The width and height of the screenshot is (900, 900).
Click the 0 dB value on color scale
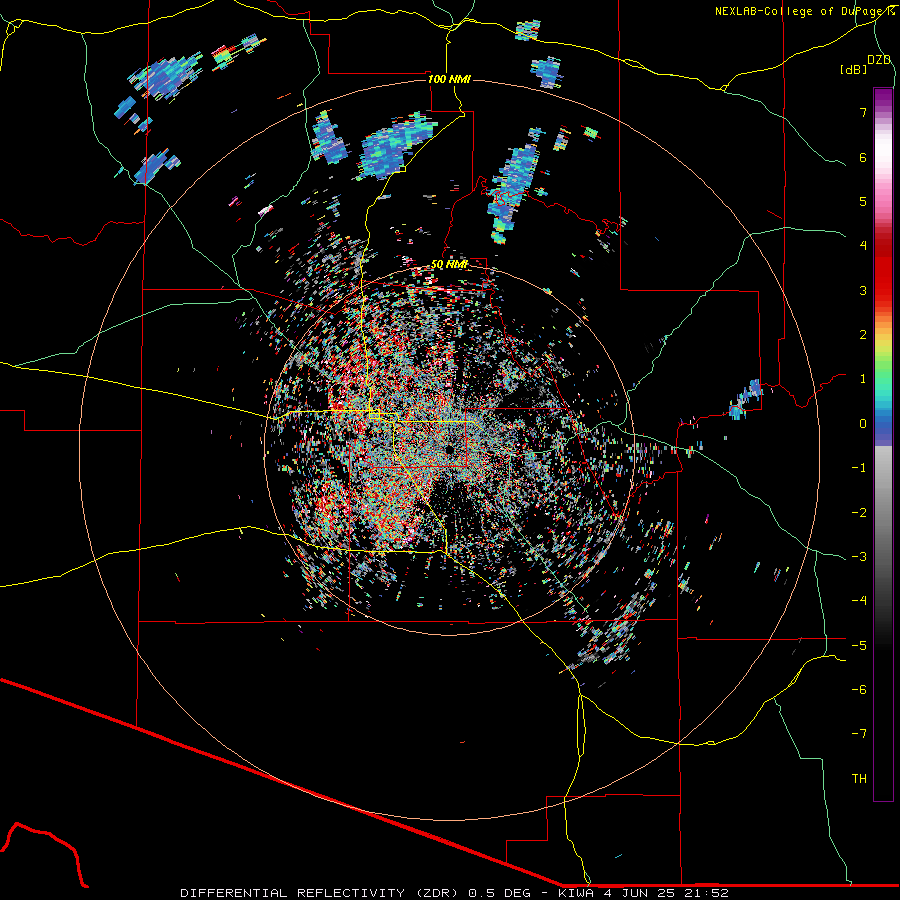point(863,424)
